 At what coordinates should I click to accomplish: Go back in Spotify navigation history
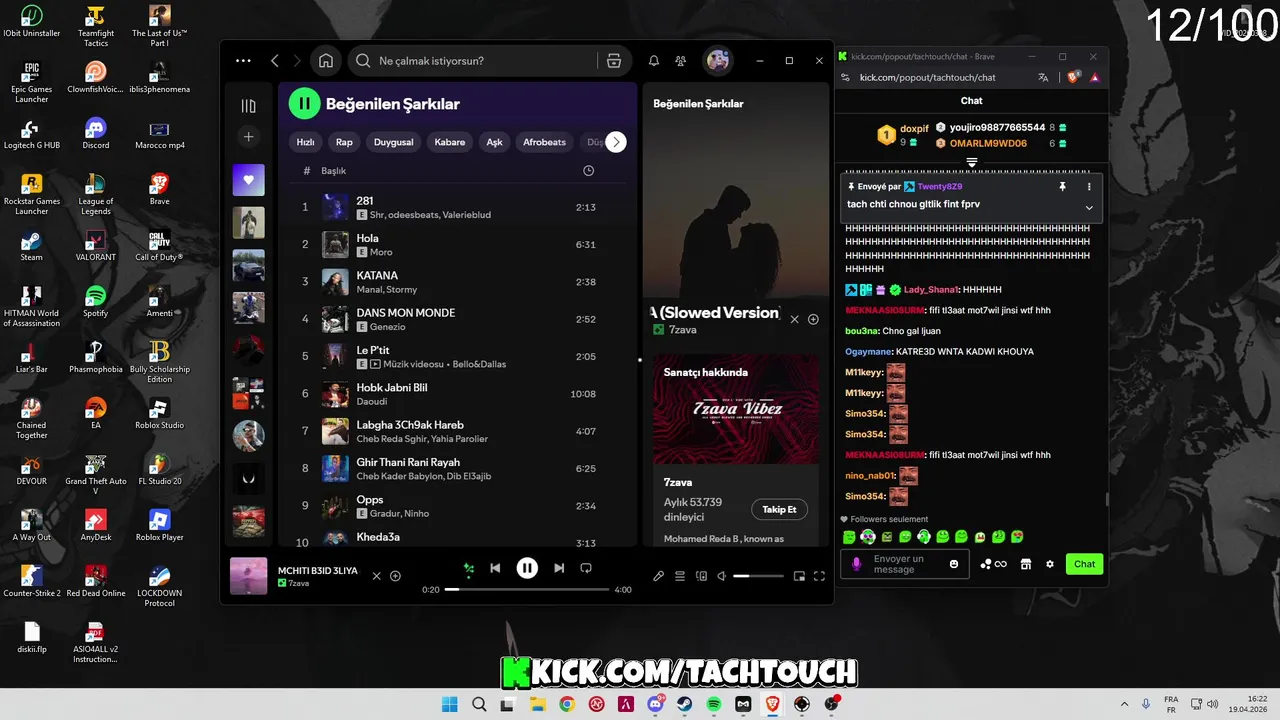(275, 61)
